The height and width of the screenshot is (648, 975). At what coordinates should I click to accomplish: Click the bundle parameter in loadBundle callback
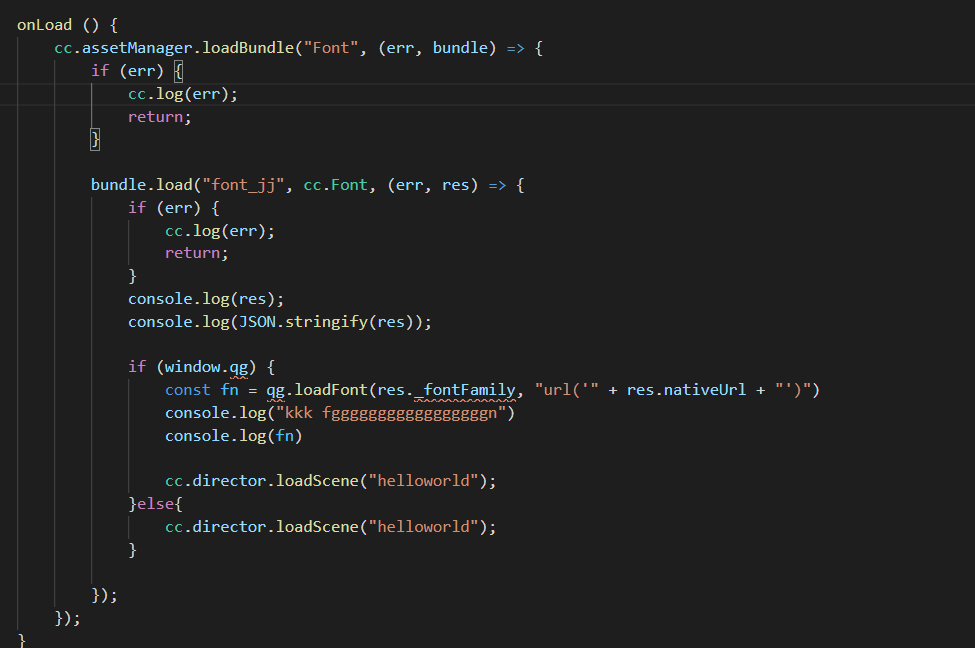pos(460,48)
